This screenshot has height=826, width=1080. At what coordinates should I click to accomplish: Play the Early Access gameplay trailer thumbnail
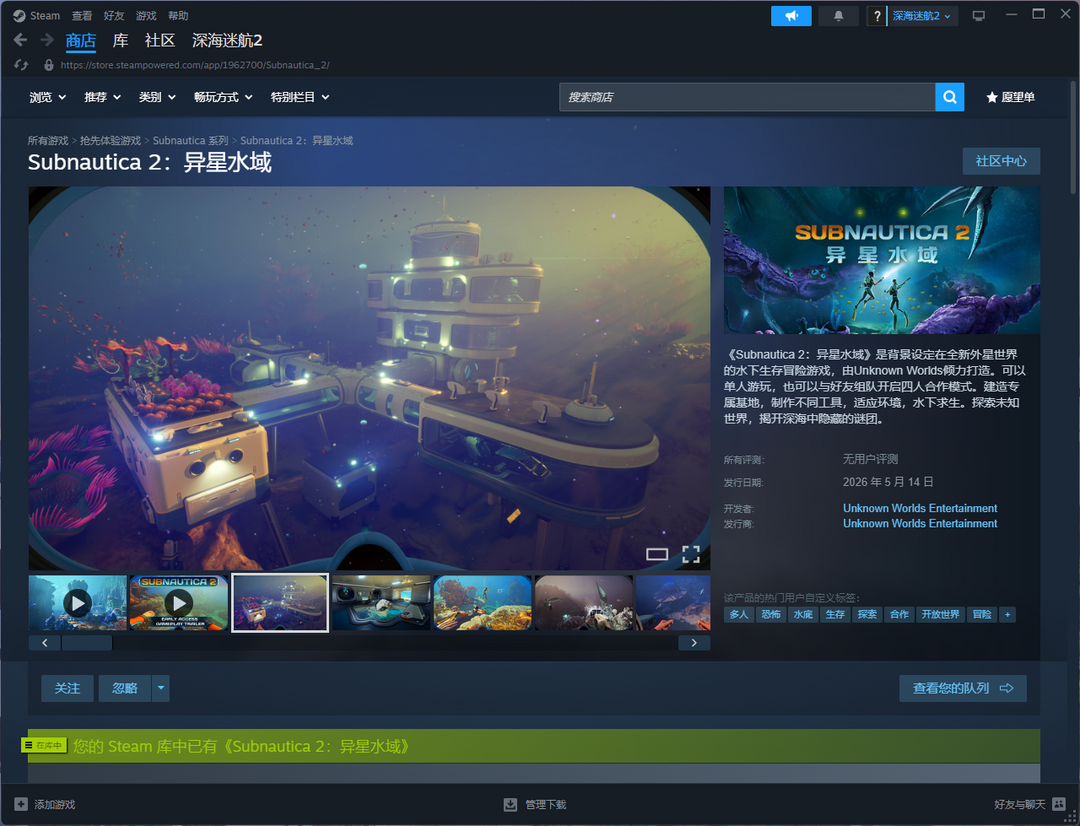coord(179,603)
